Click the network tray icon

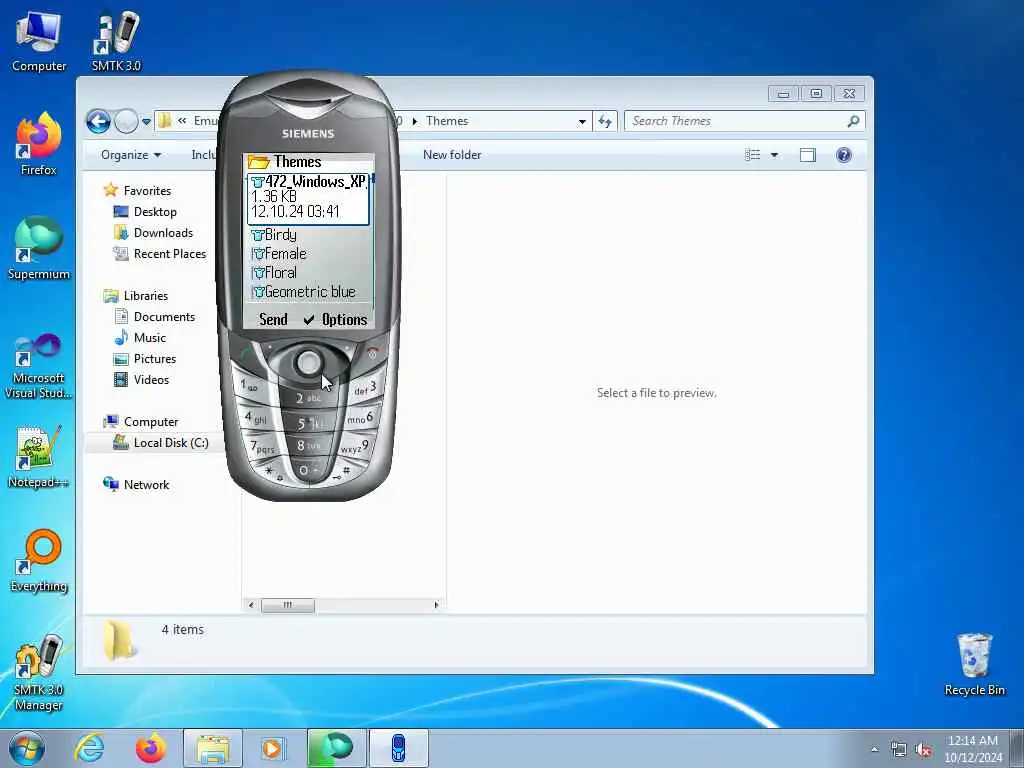pos(899,750)
